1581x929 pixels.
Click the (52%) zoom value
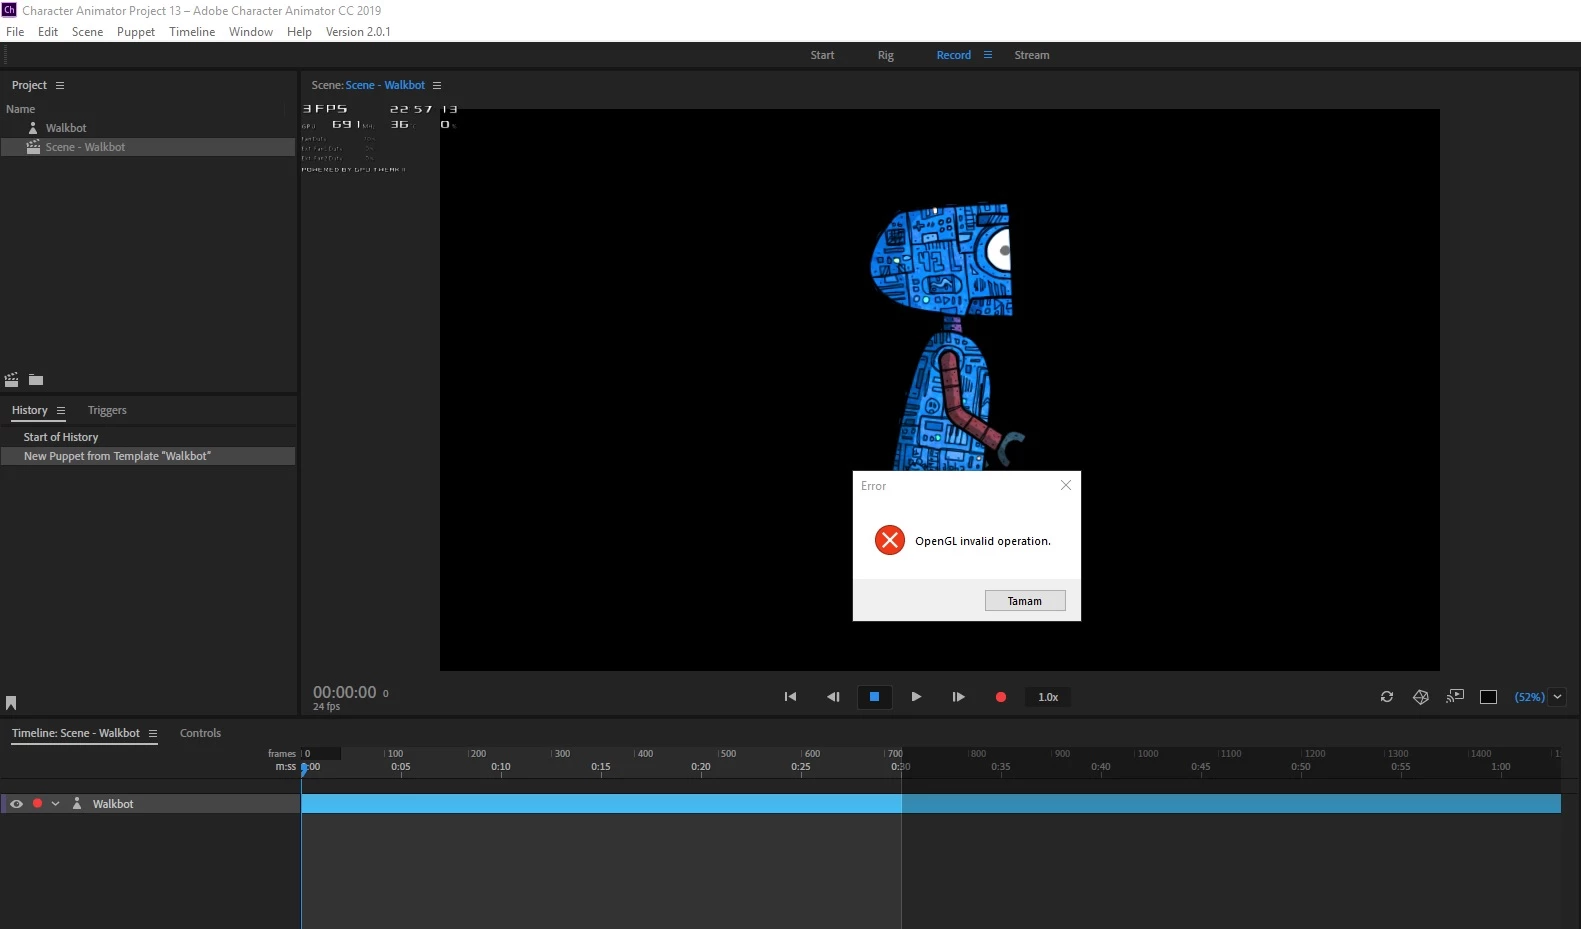[x=1529, y=697]
